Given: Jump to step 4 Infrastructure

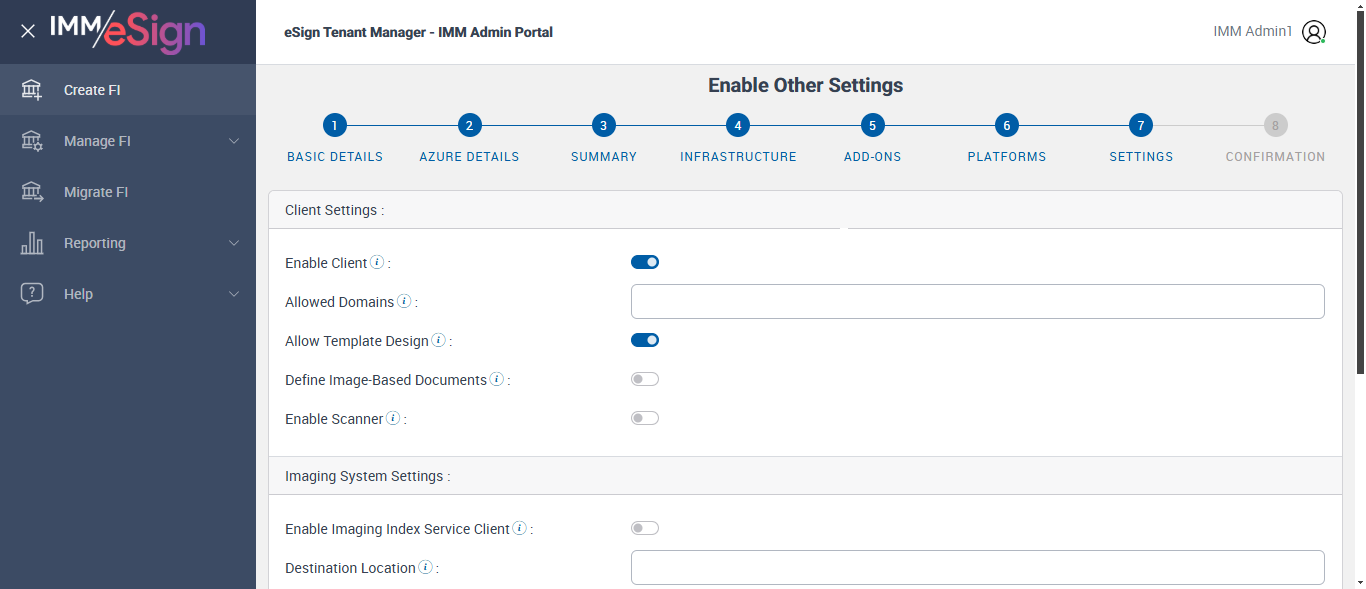Looking at the screenshot, I should tap(738, 126).
